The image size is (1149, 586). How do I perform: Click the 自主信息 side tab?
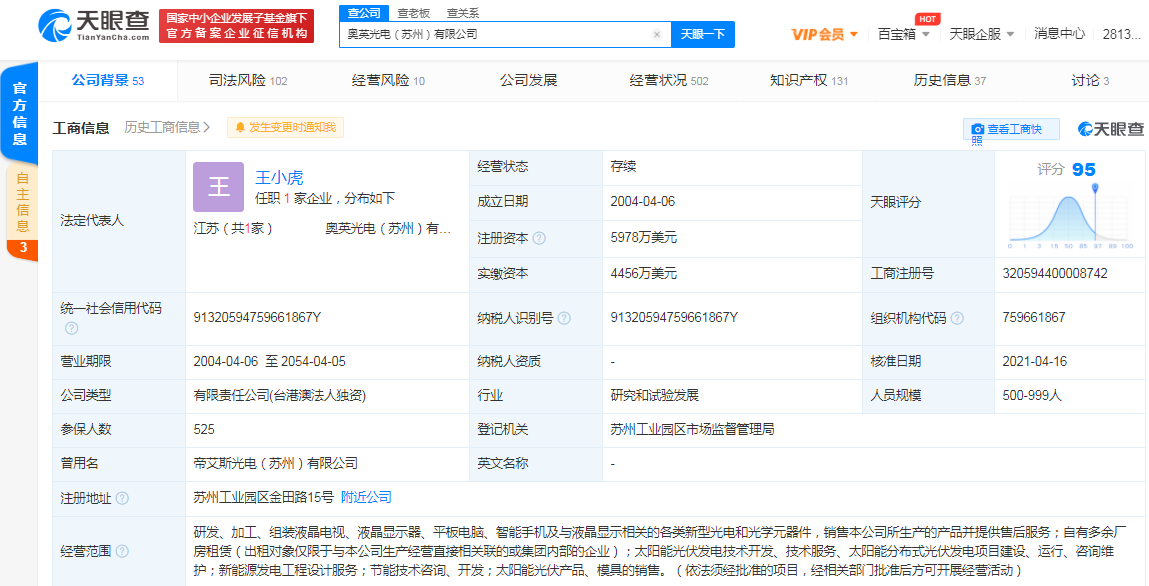click(x=22, y=201)
